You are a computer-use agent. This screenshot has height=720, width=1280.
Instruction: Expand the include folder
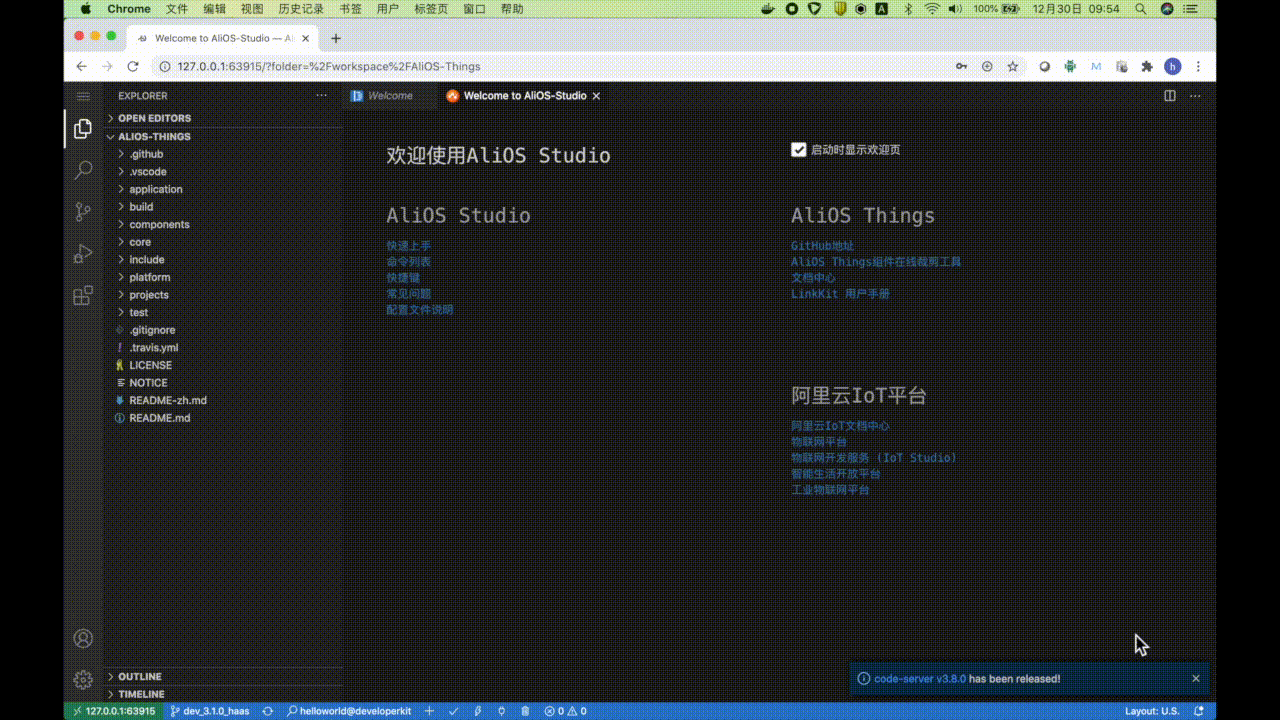coord(223,259)
